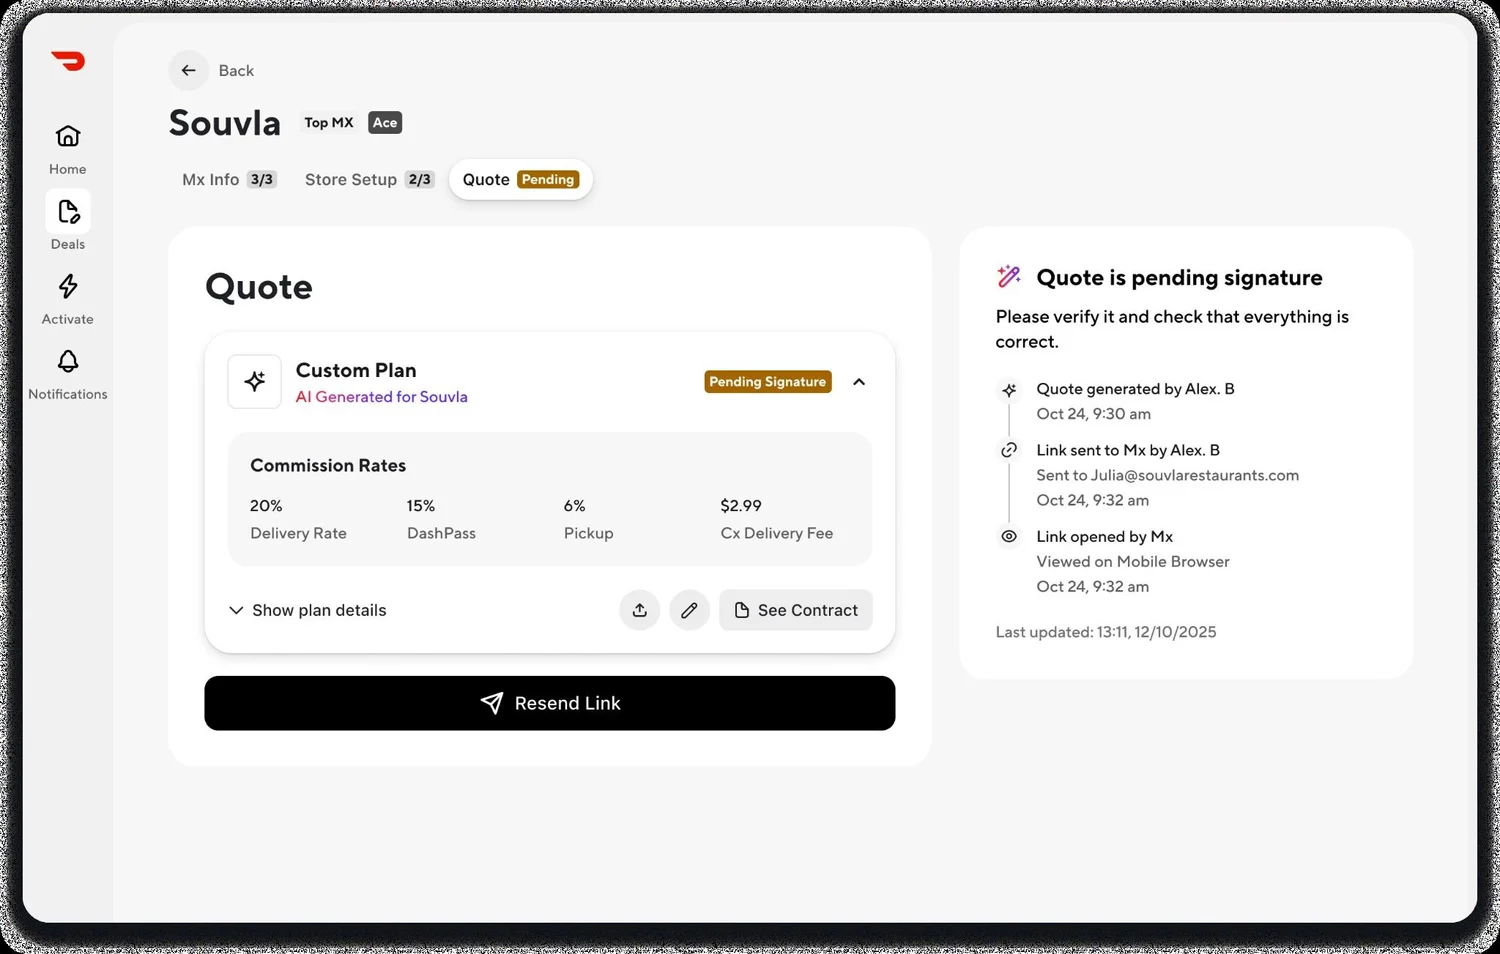Click the Souvla merchant title
This screenshot has width=1500, height=954.
pos(225,123)
